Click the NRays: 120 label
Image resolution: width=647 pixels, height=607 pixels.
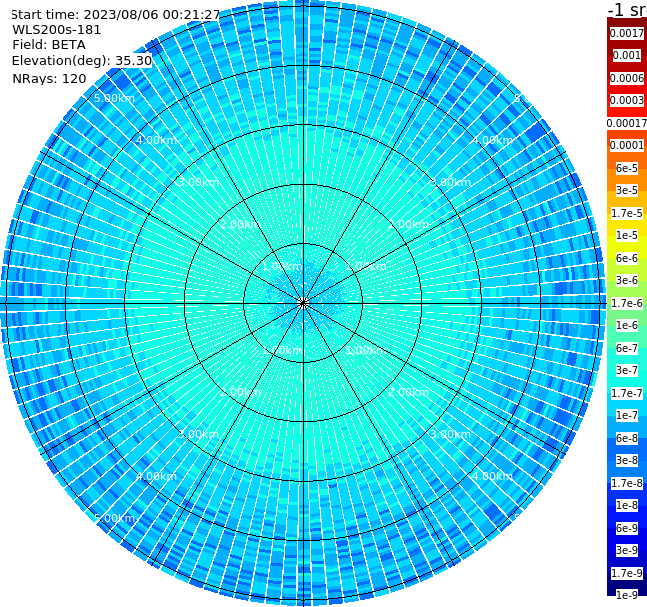tap(49, 78)
